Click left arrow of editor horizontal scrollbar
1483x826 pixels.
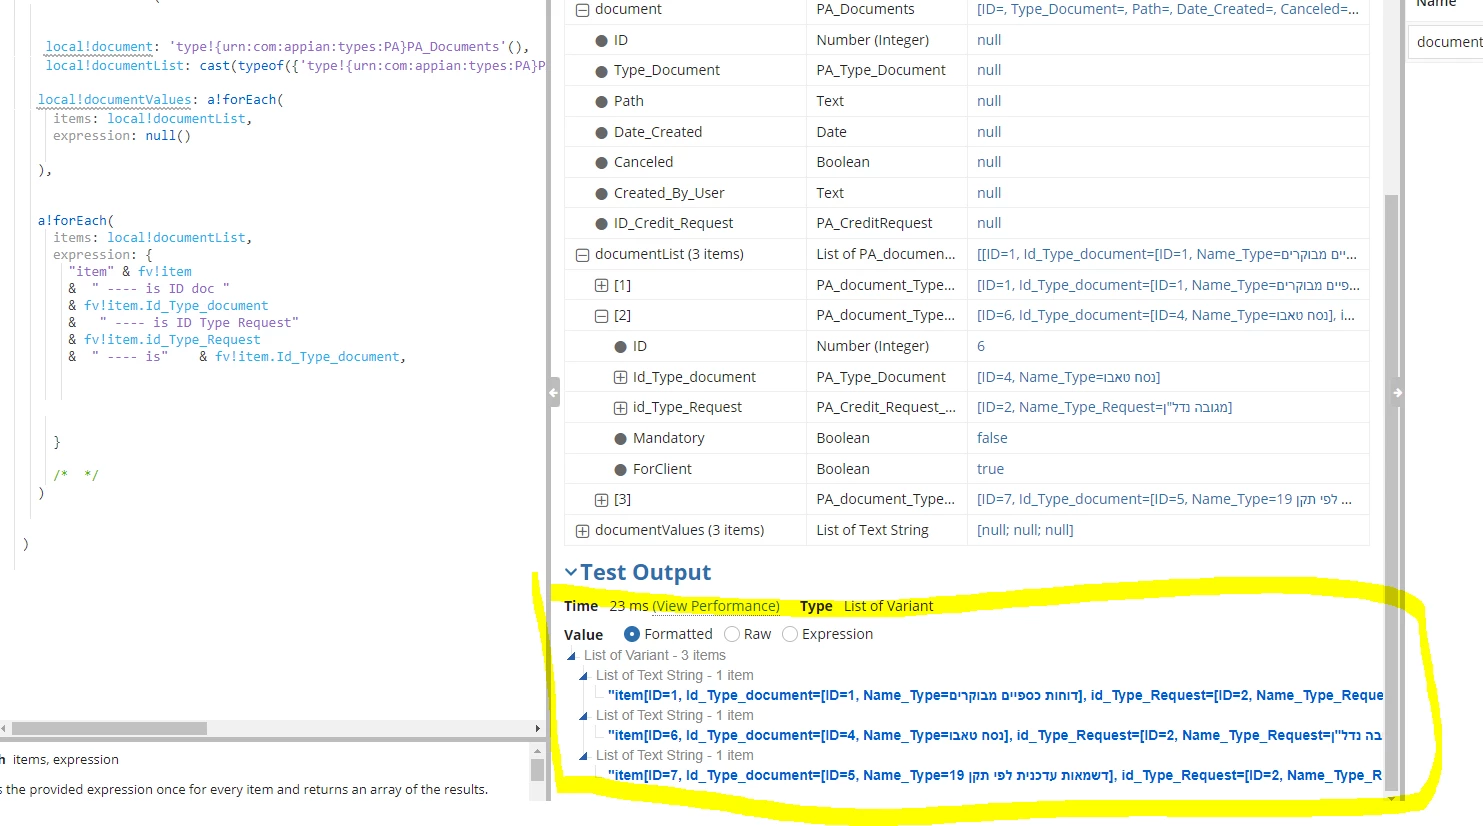(x=4, y=729)
